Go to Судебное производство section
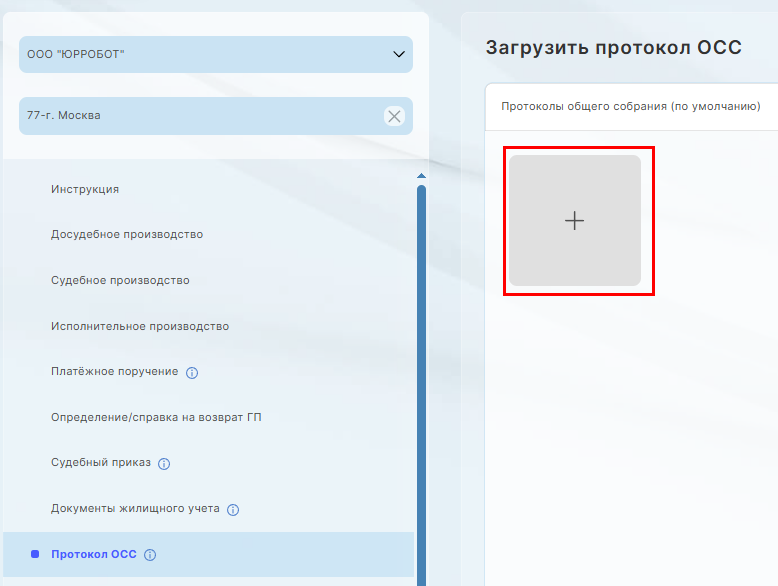Viewport: 778px width, 586px height. pos(120,281)
